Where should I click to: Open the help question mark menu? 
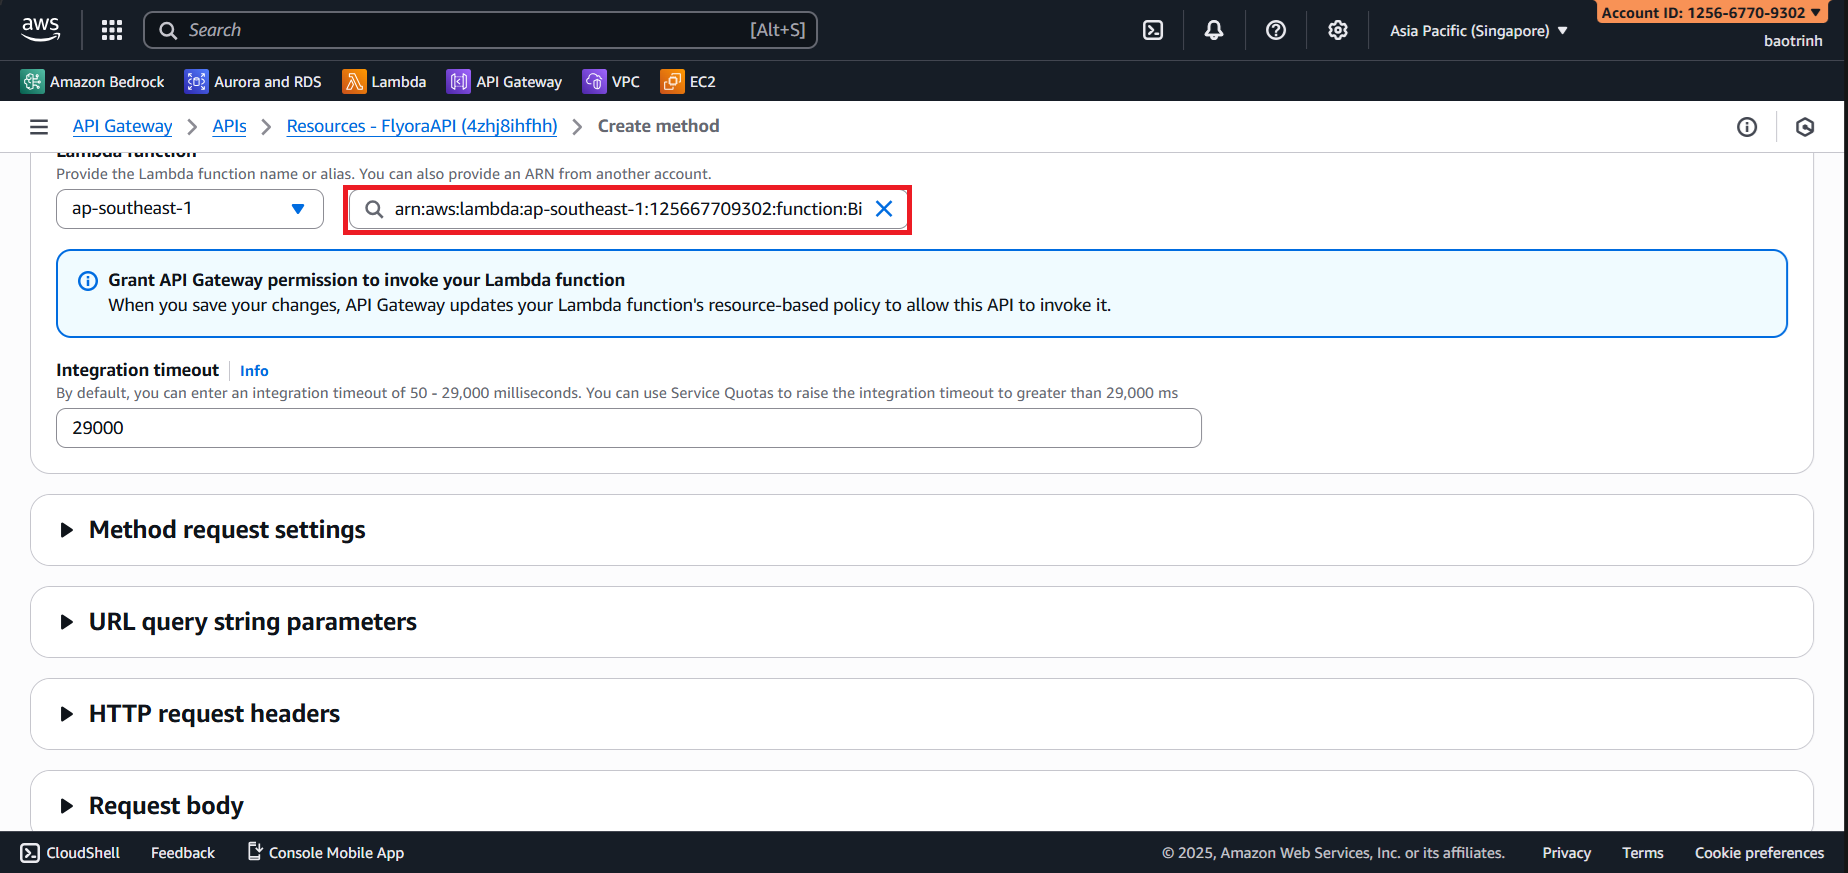tap(1276, 30)
